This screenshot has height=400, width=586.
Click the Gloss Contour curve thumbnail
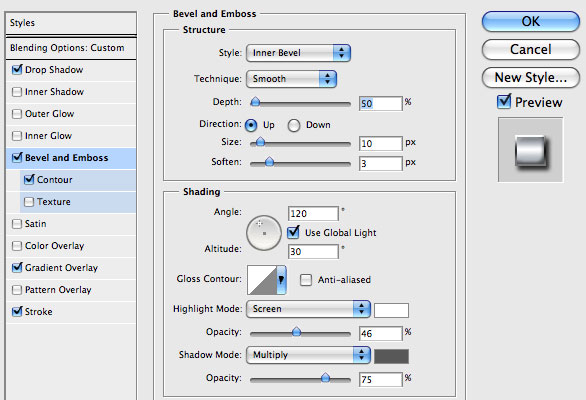tap(262, 280)
